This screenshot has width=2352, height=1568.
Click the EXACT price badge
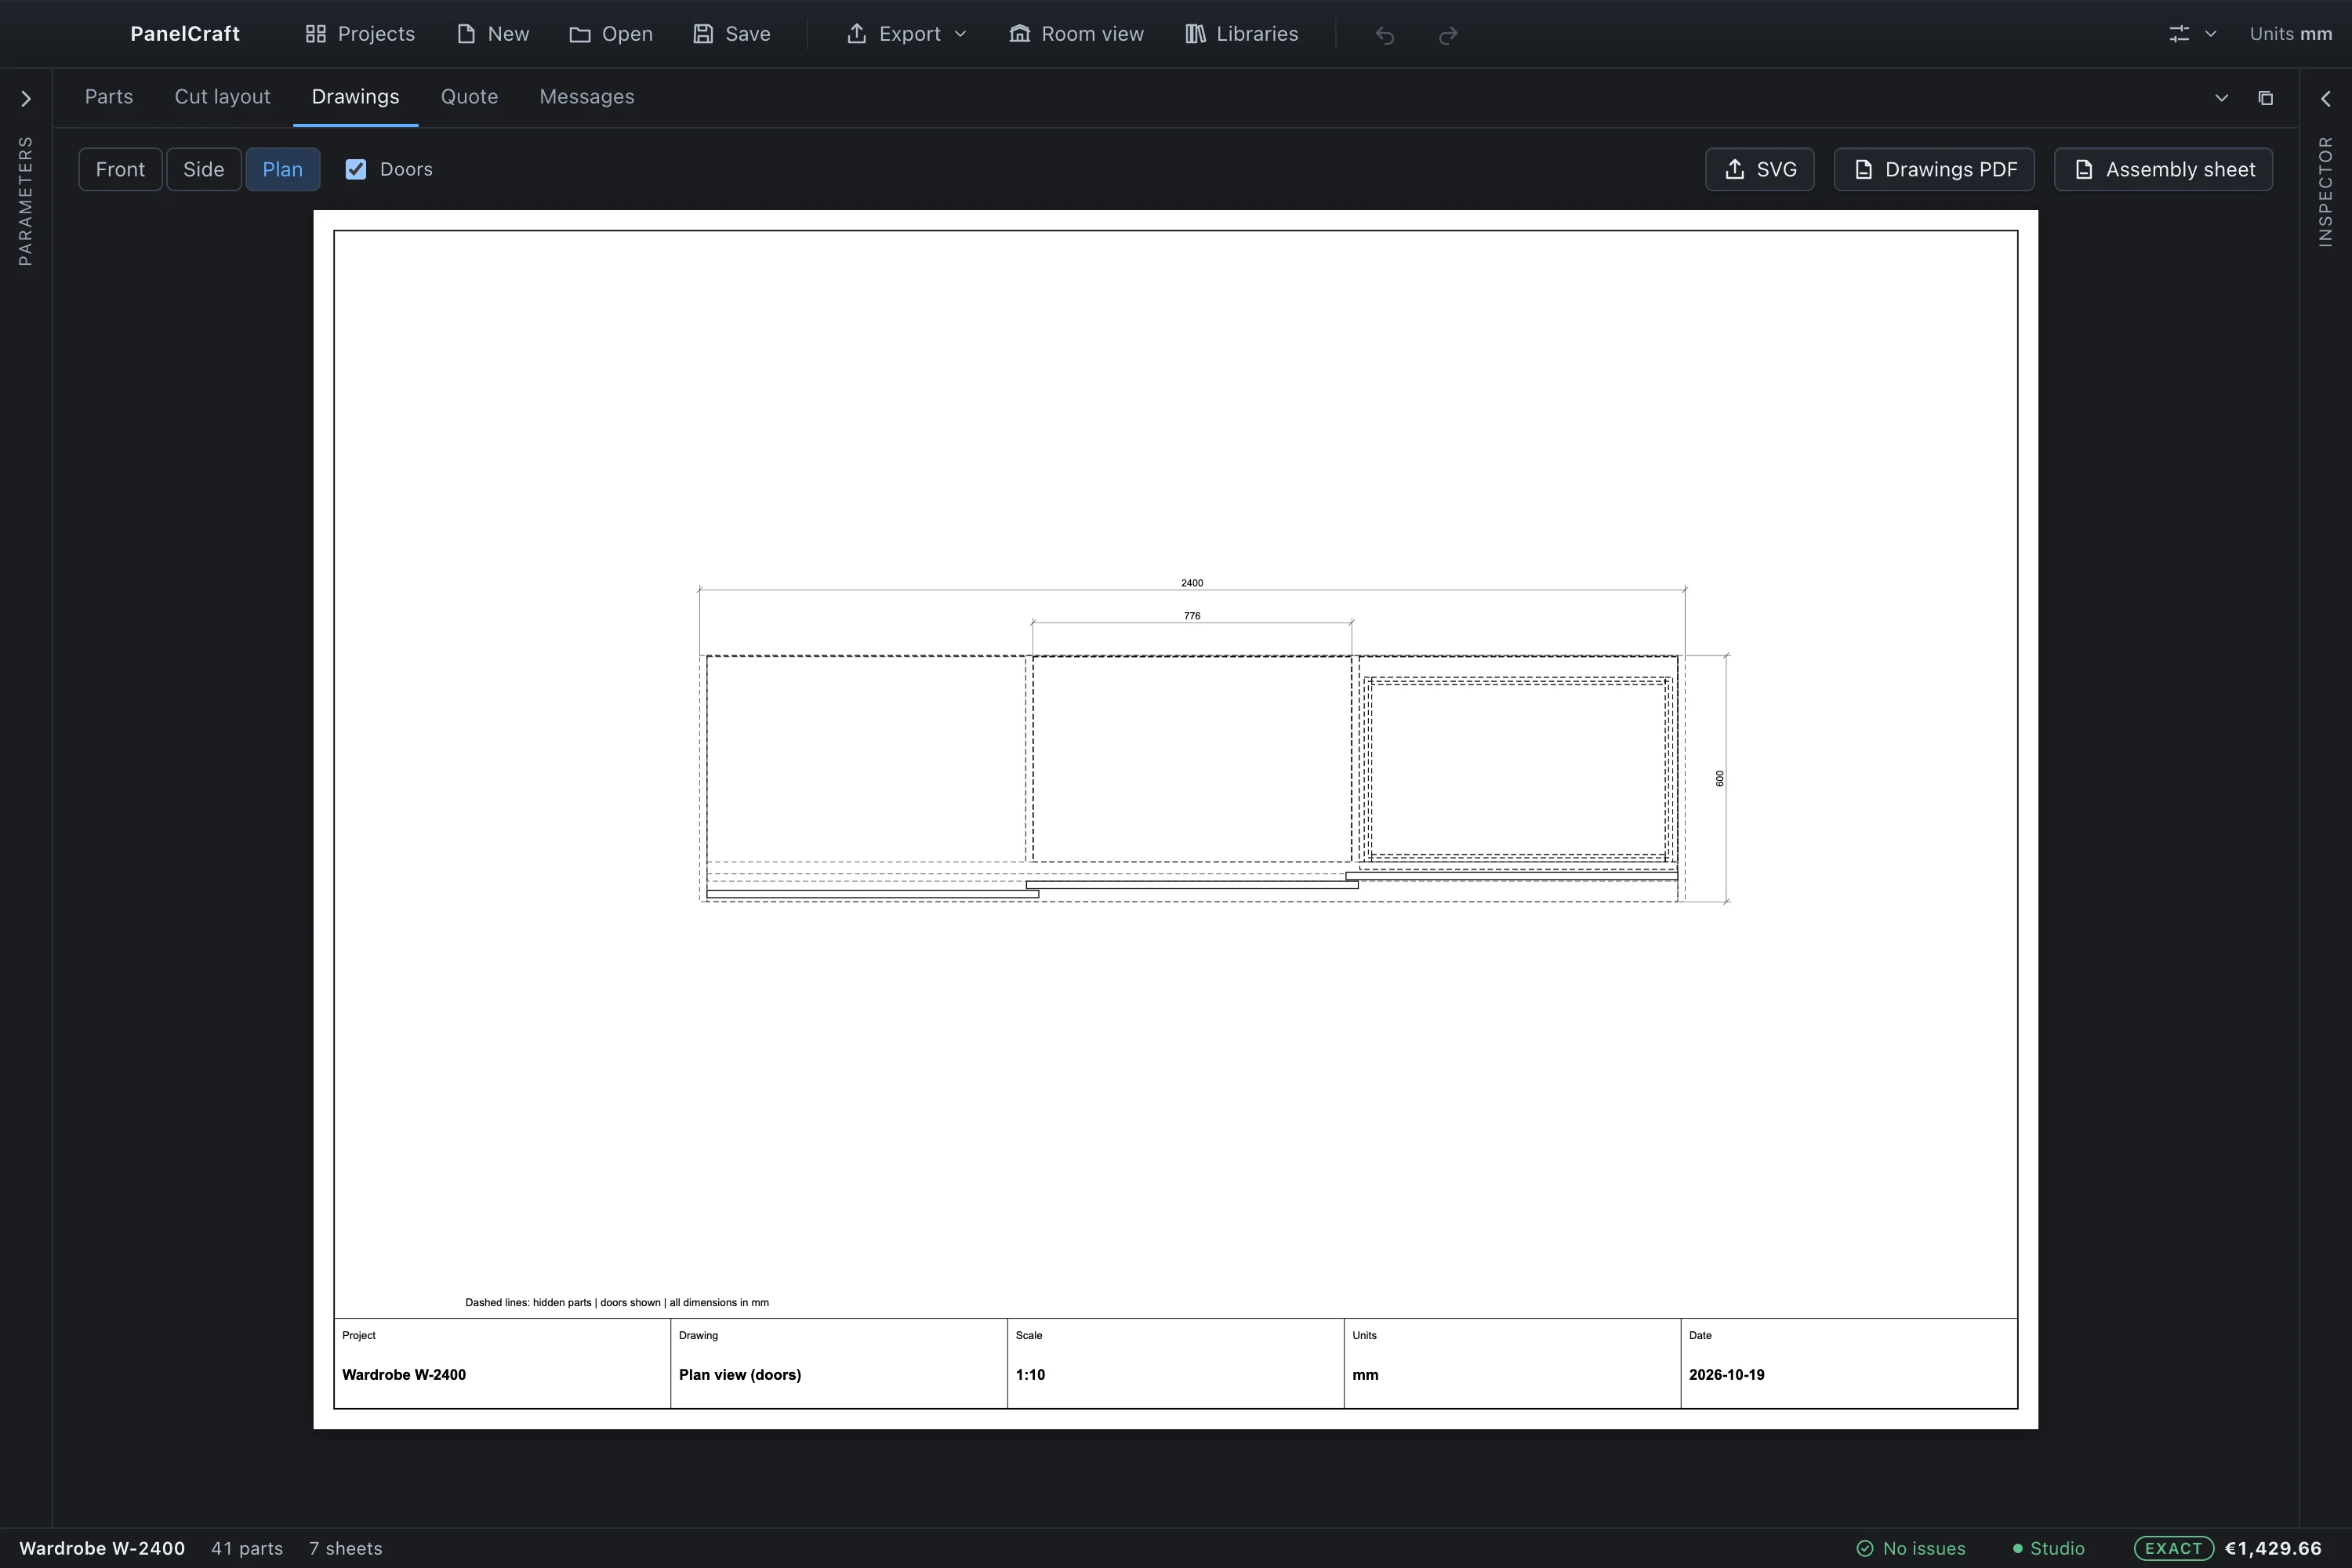[2173, 1548]
